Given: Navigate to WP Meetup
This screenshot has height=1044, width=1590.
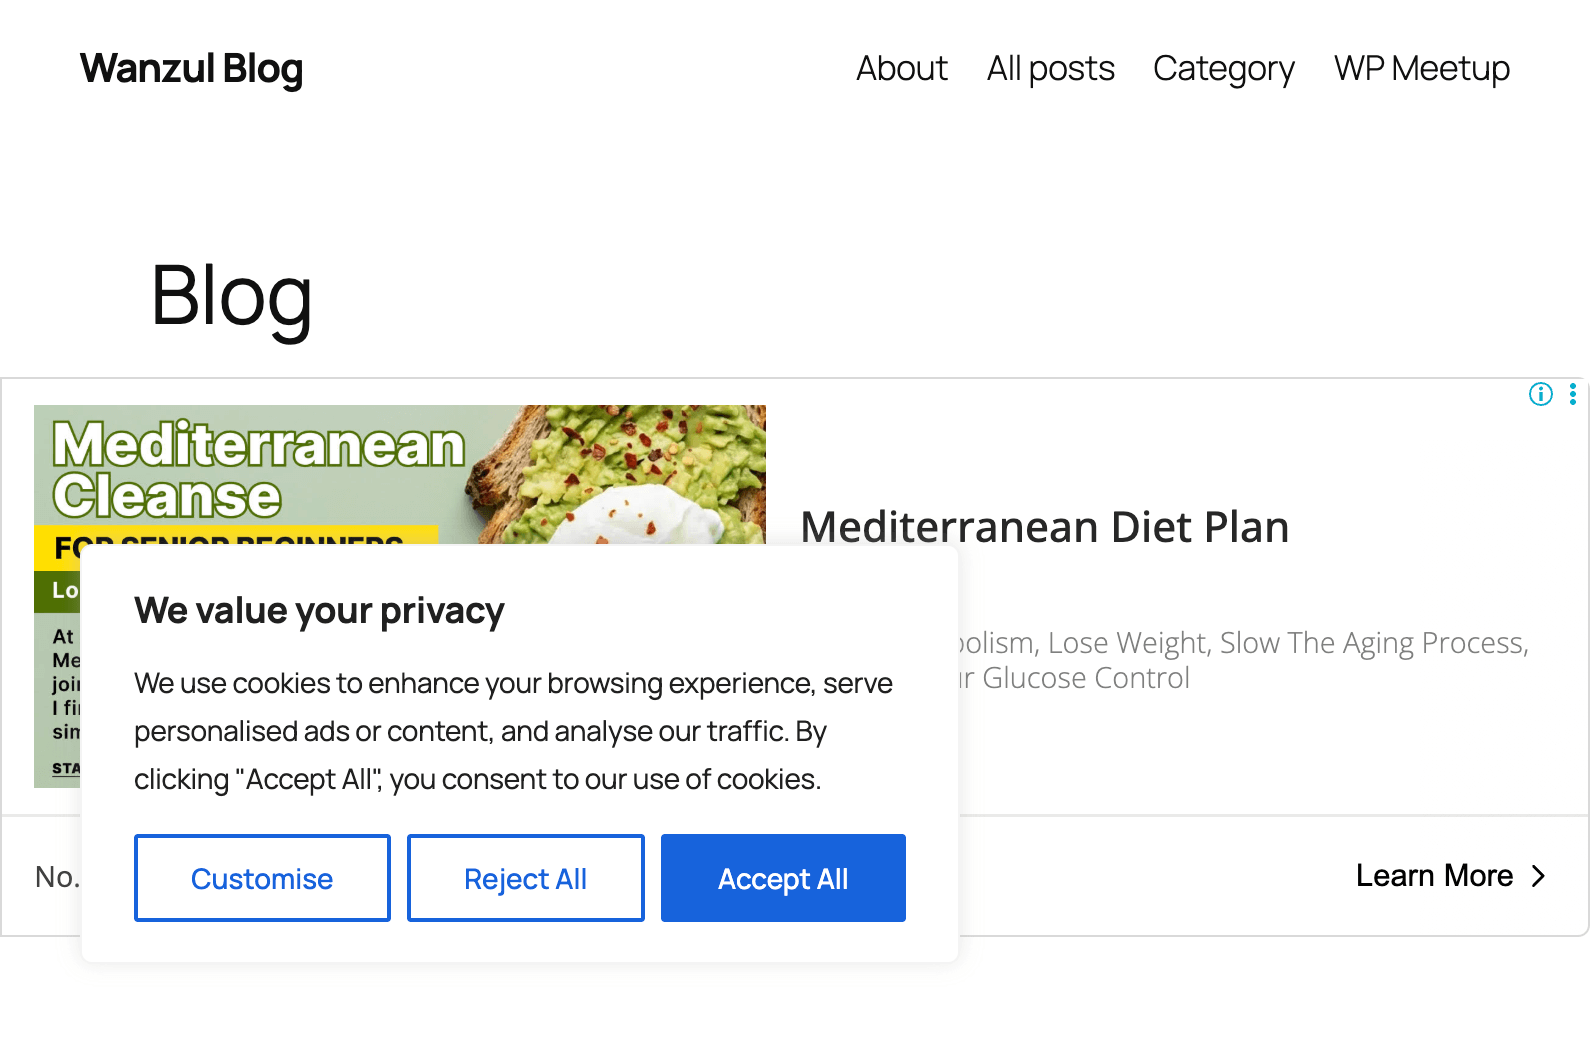Looking at the screenshot, I should click(1421, 68).
